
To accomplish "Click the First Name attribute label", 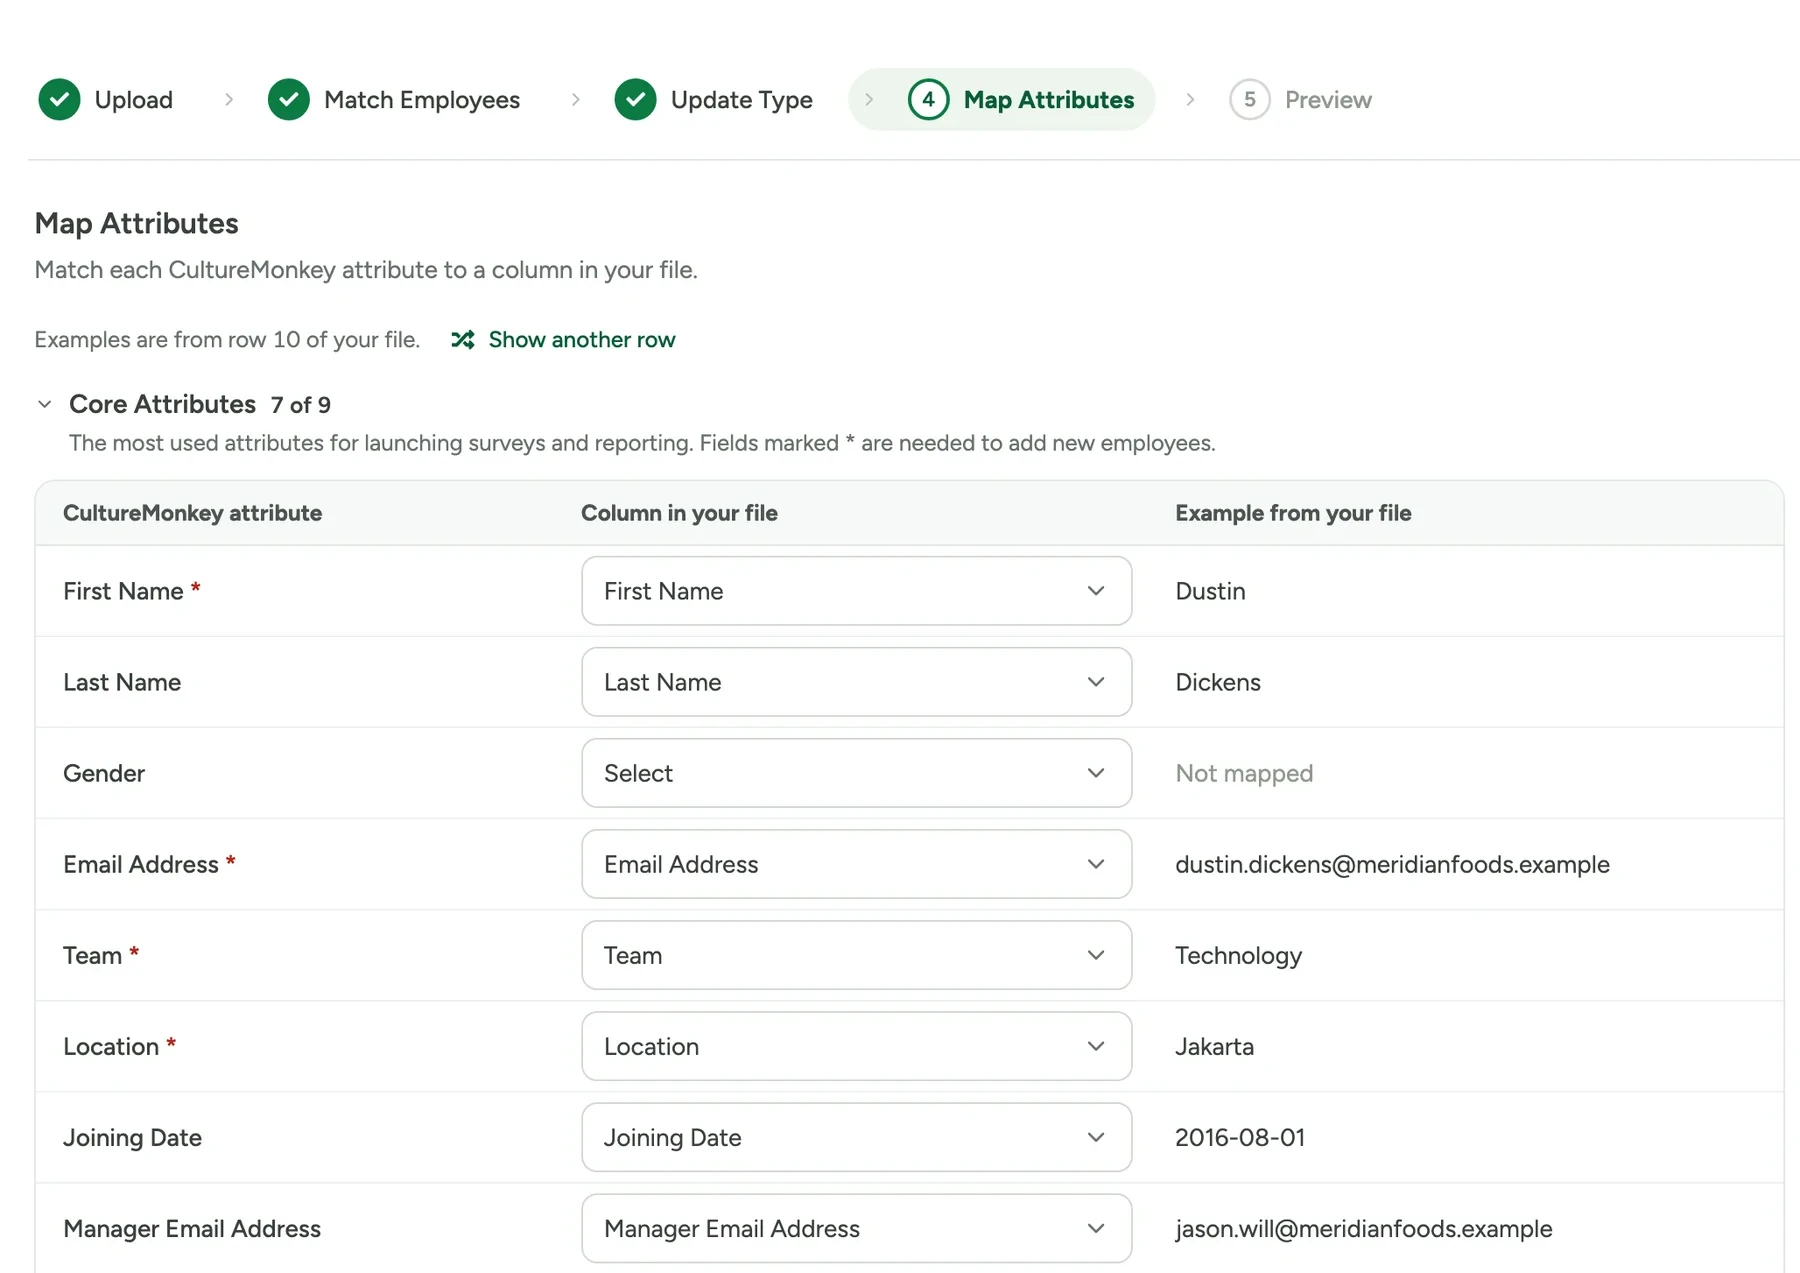I will click(123, 591).
